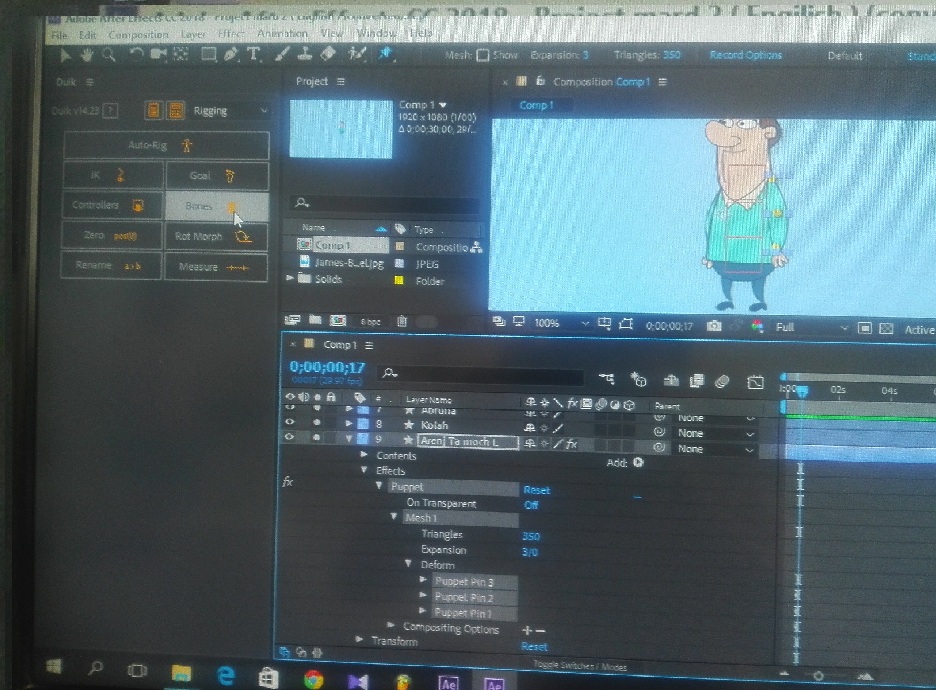Select the Selection arrow tool
The height and width of the screenshot is (690, 936).
(x=66, y=55)
